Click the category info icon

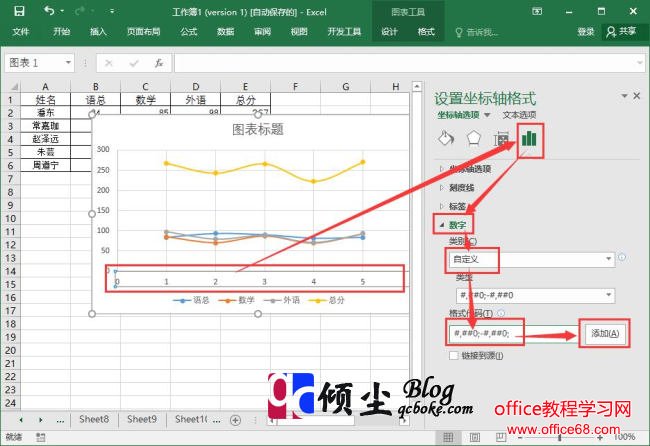[x=622, y=257]
